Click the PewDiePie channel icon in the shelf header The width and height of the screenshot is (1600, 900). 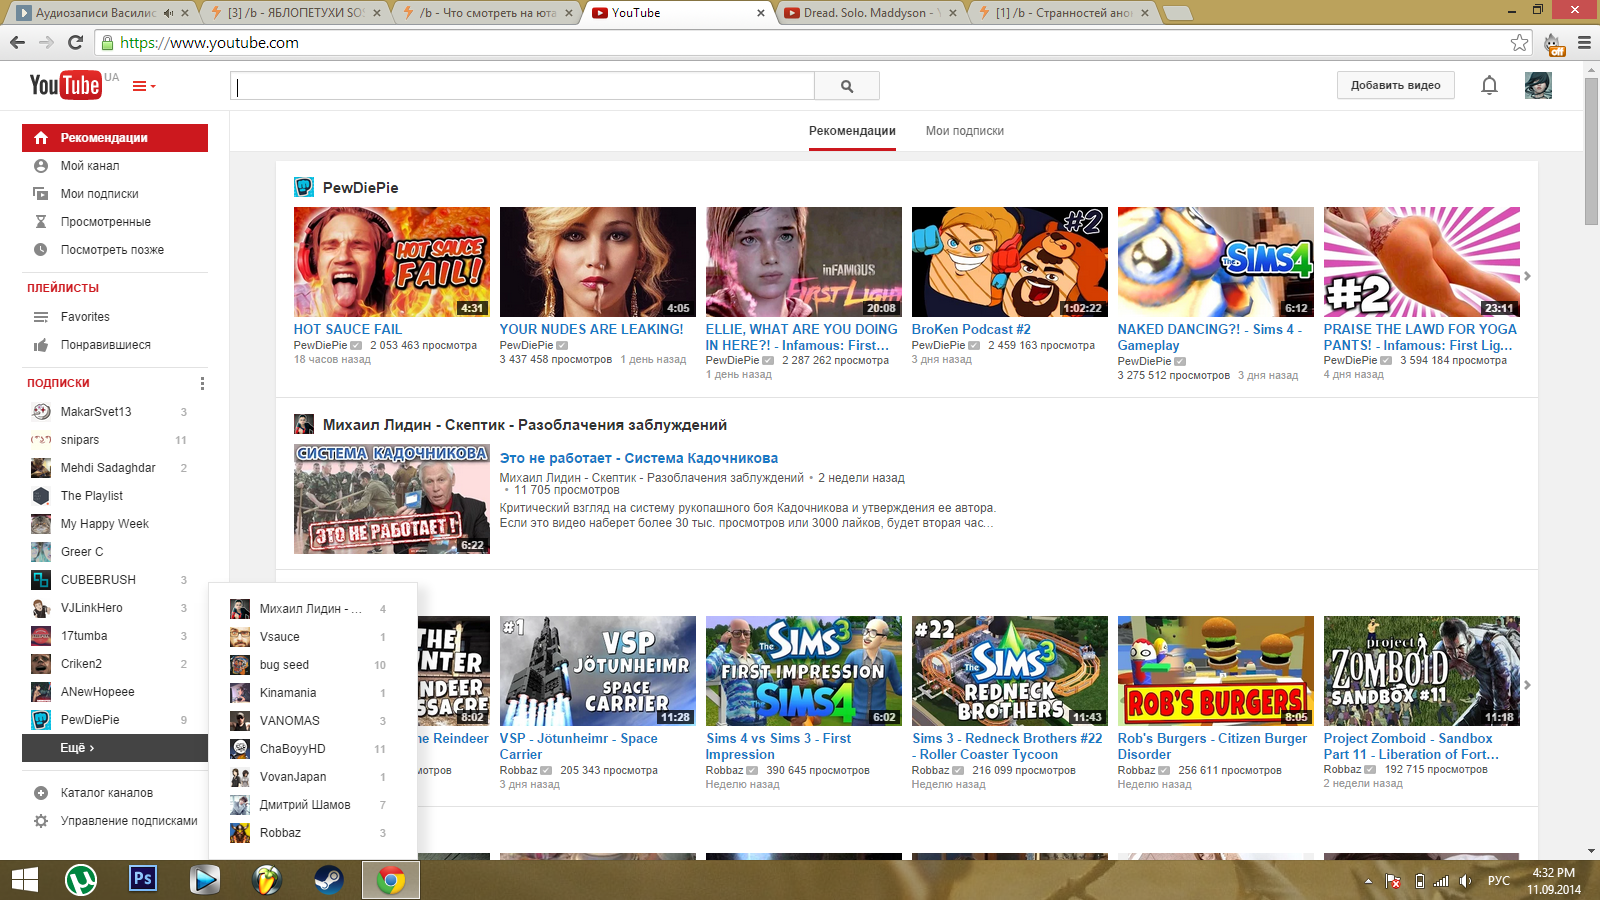304,187
